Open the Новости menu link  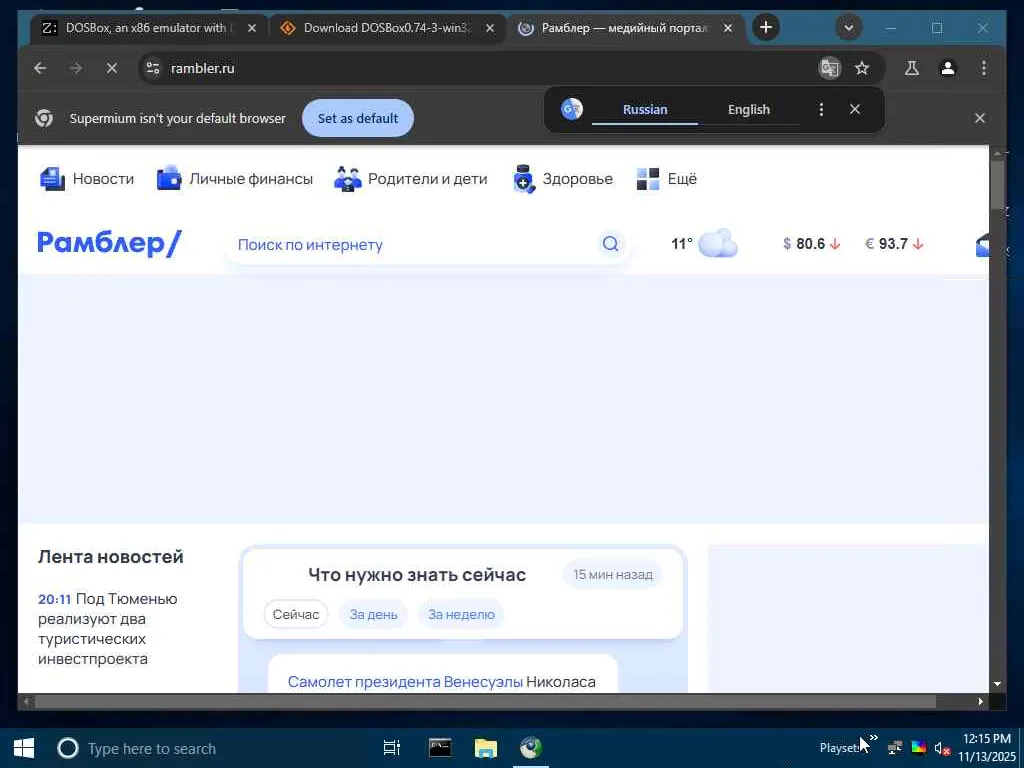tap(103, 179)
